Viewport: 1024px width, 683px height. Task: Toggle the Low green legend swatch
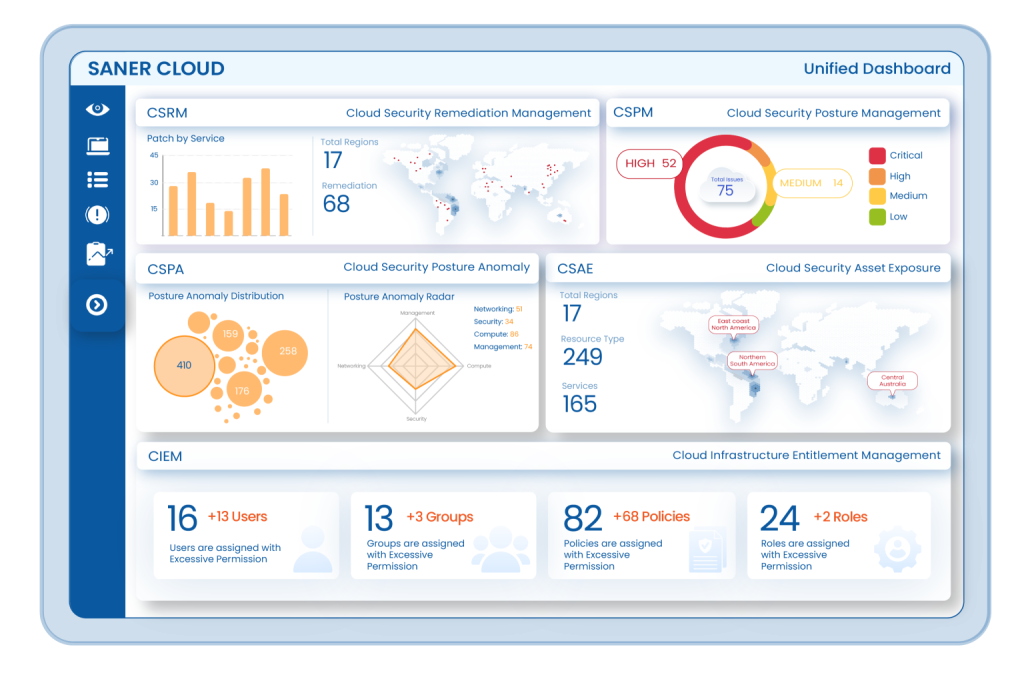(877, 216)
